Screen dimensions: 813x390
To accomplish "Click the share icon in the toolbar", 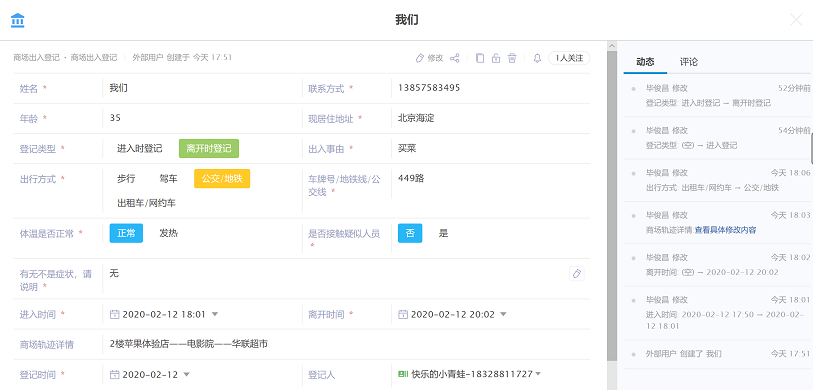I will [x=454, y=58].
